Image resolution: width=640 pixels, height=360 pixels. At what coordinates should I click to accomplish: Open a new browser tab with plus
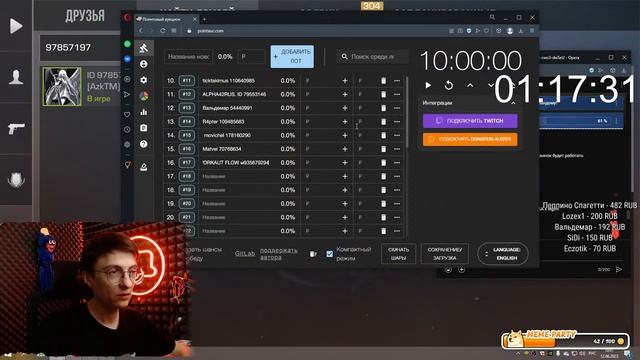coord(204,19)
